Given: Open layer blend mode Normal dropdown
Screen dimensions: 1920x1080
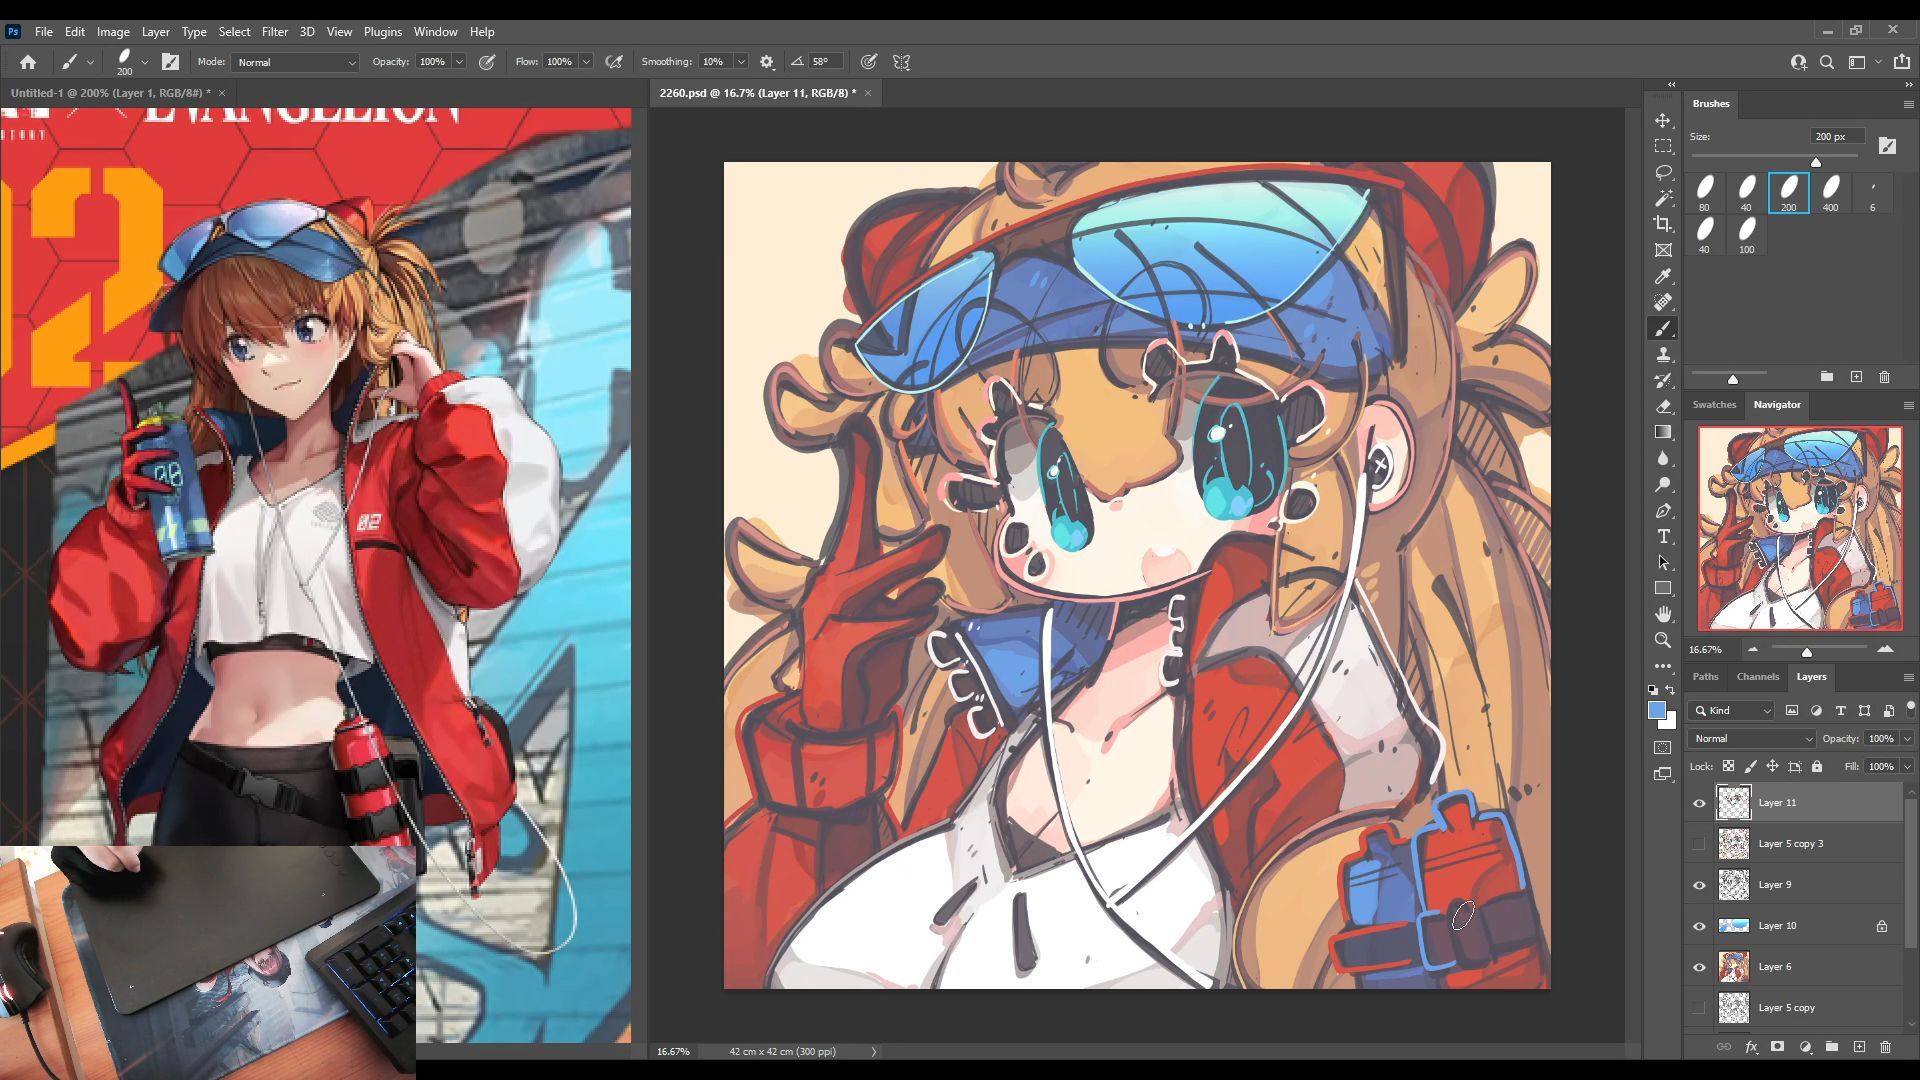Looking at the screenshot, I should point(1751,738).
